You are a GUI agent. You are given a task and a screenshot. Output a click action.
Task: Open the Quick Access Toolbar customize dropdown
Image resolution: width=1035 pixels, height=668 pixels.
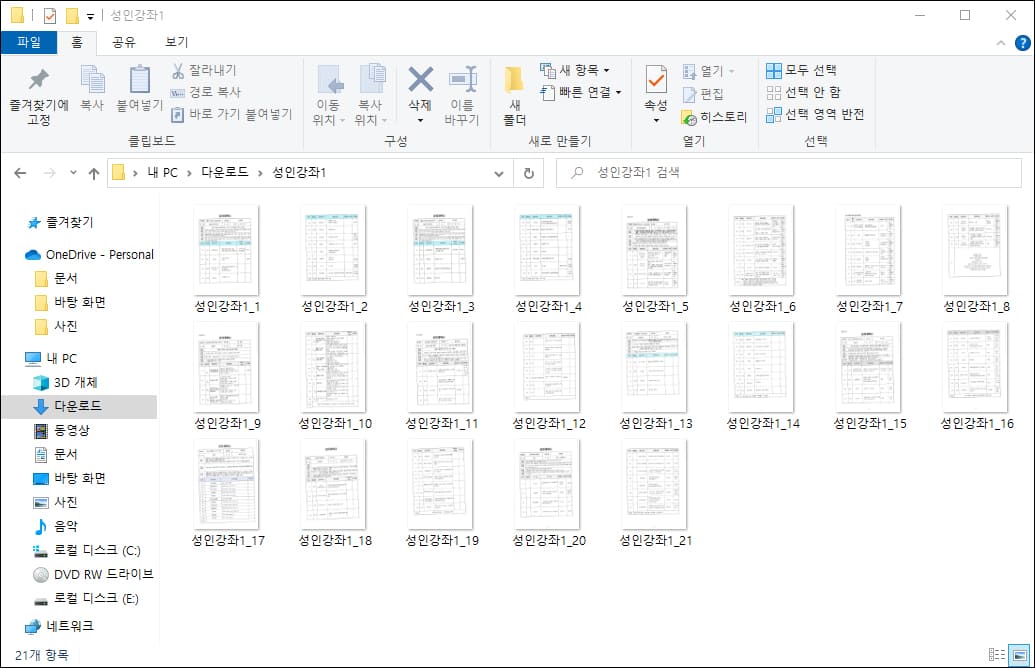(x=90, y=17)
